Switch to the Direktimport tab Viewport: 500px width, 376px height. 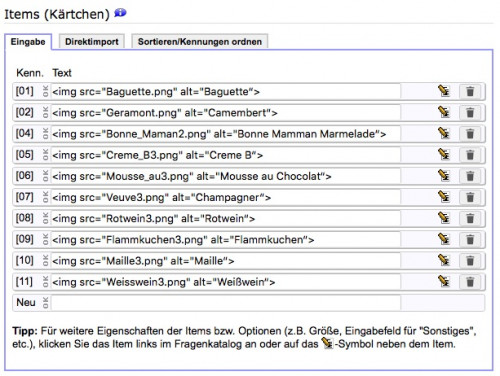click(x=92, y=42)
